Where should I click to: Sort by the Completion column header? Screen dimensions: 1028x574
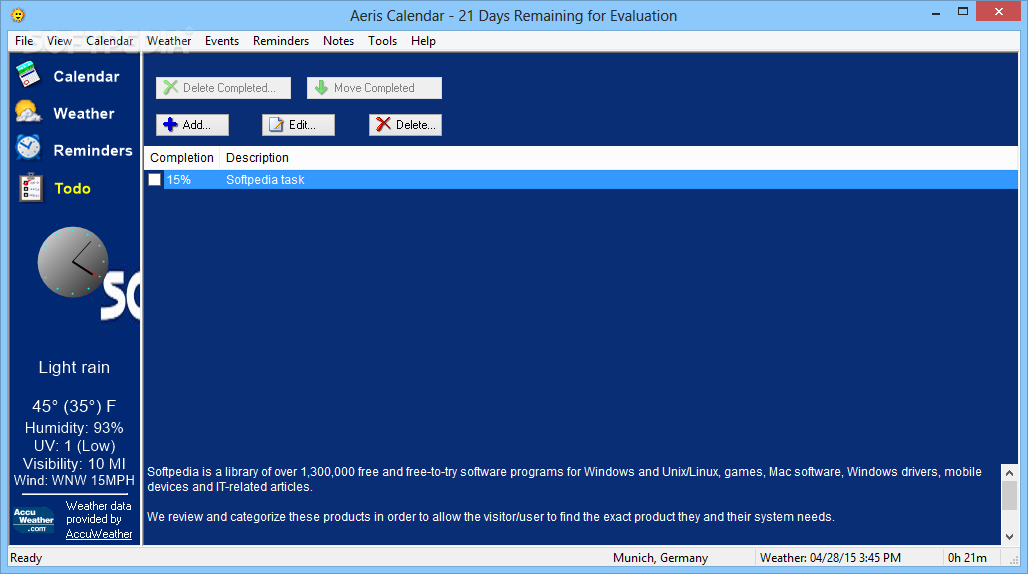click(182, 158)
